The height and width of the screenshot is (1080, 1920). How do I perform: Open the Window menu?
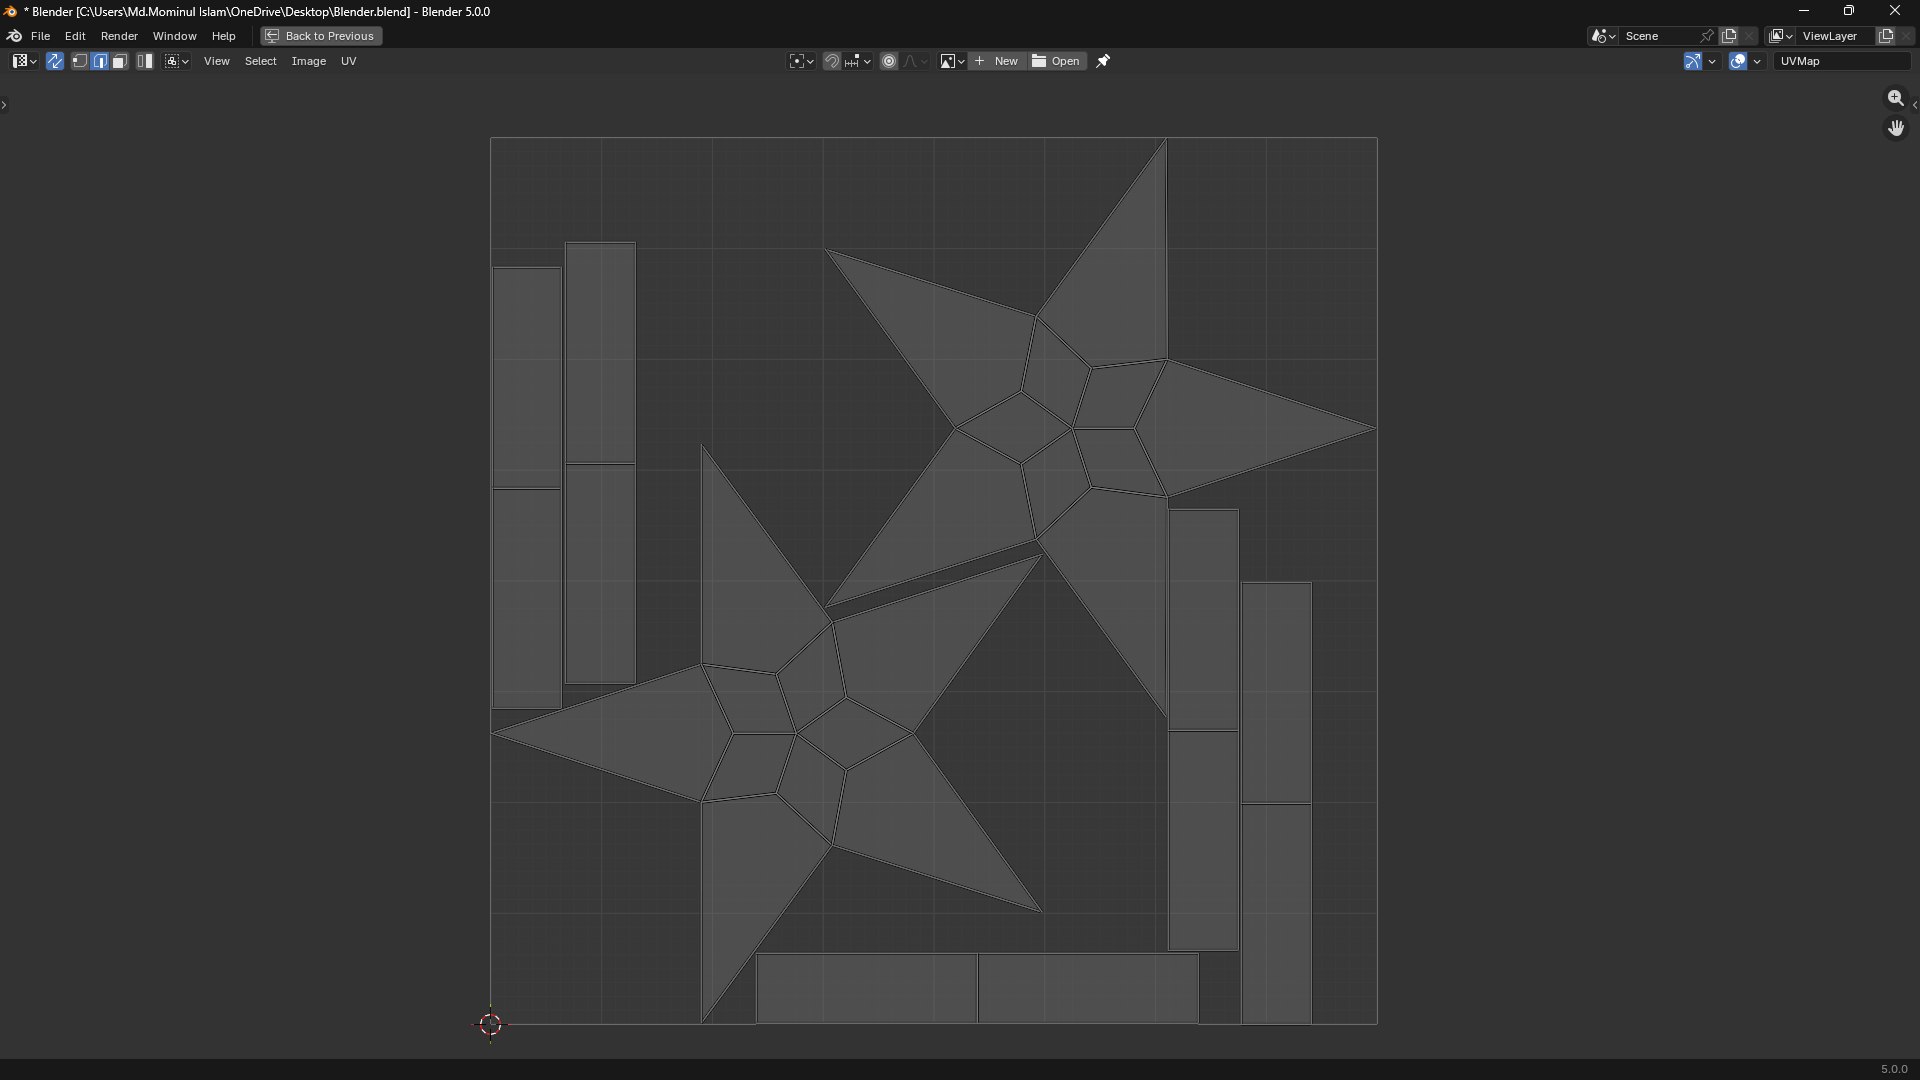pyautogui.click(x=174, y=36)
